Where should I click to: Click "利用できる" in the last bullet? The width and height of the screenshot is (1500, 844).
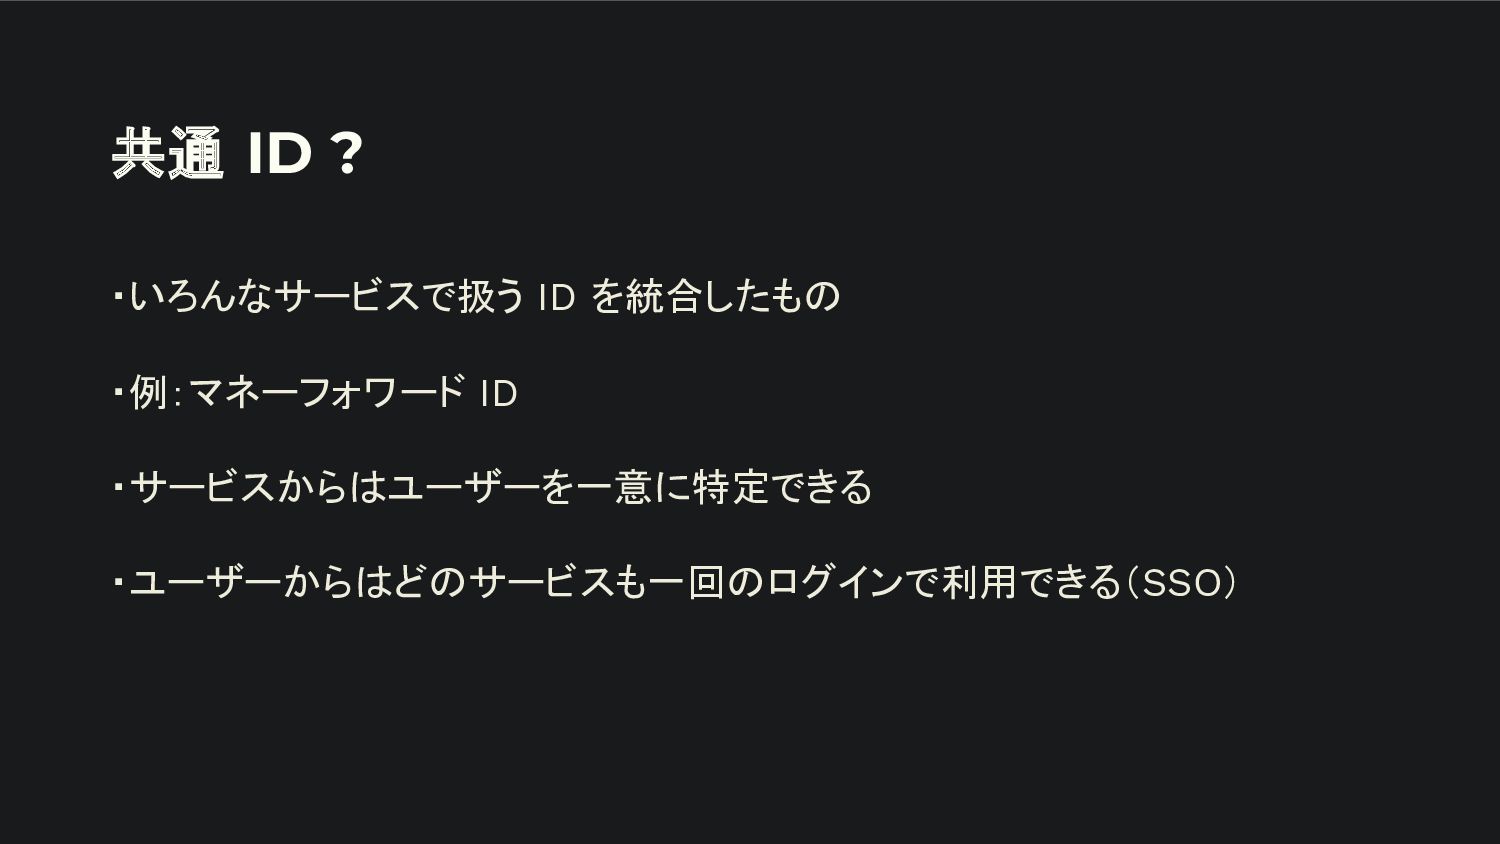1032,582
